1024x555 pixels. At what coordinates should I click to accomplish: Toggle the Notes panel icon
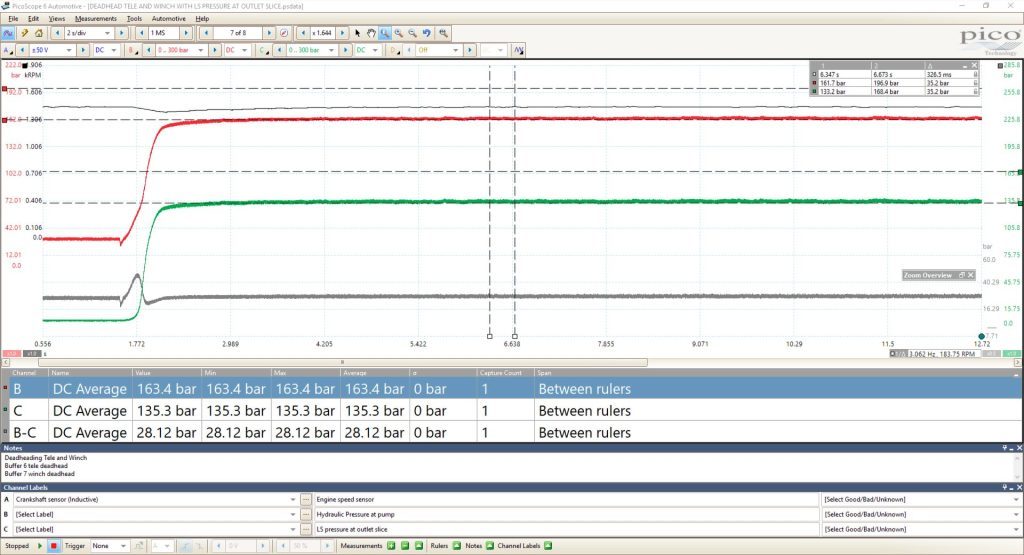coord(489,546)
